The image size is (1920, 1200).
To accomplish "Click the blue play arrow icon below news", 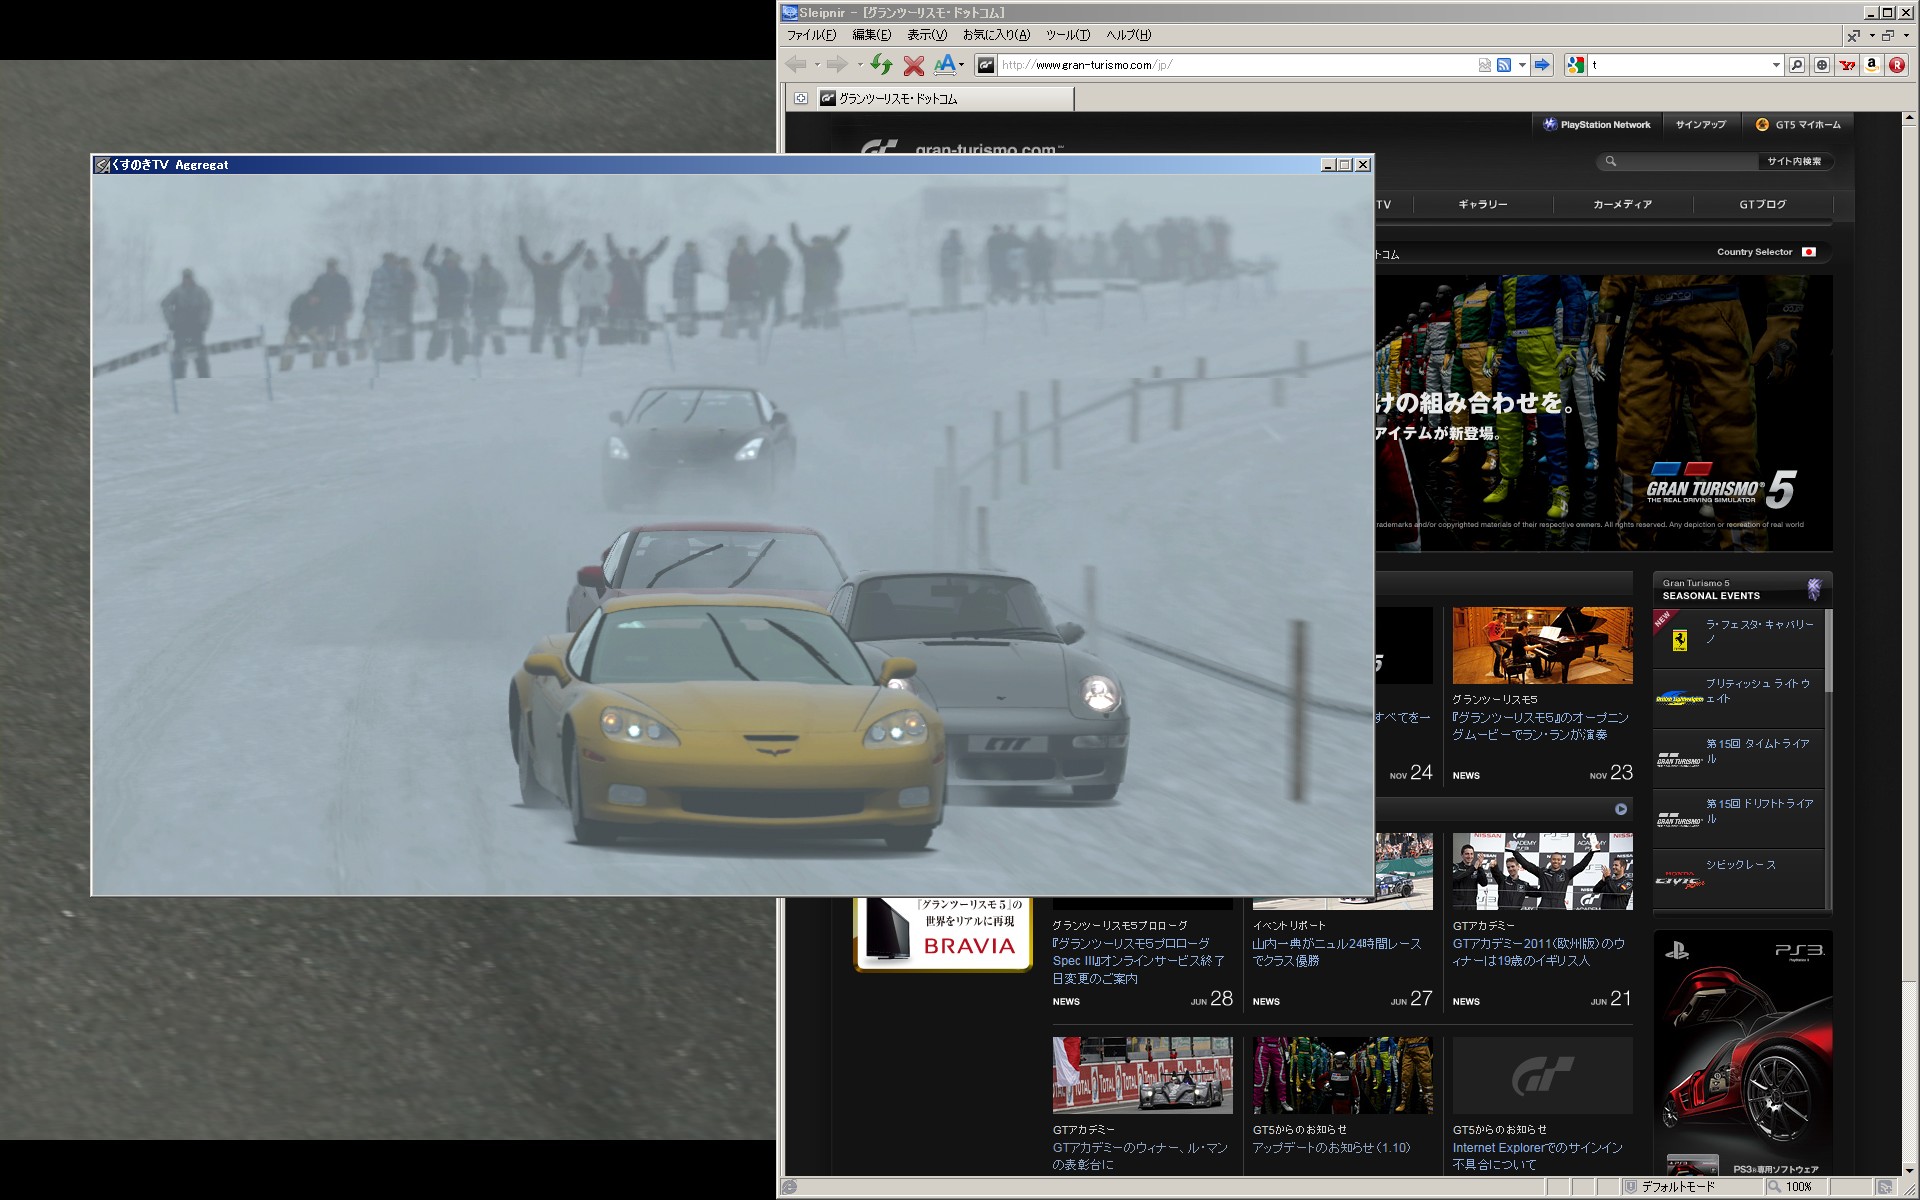I will [1621, 809].
